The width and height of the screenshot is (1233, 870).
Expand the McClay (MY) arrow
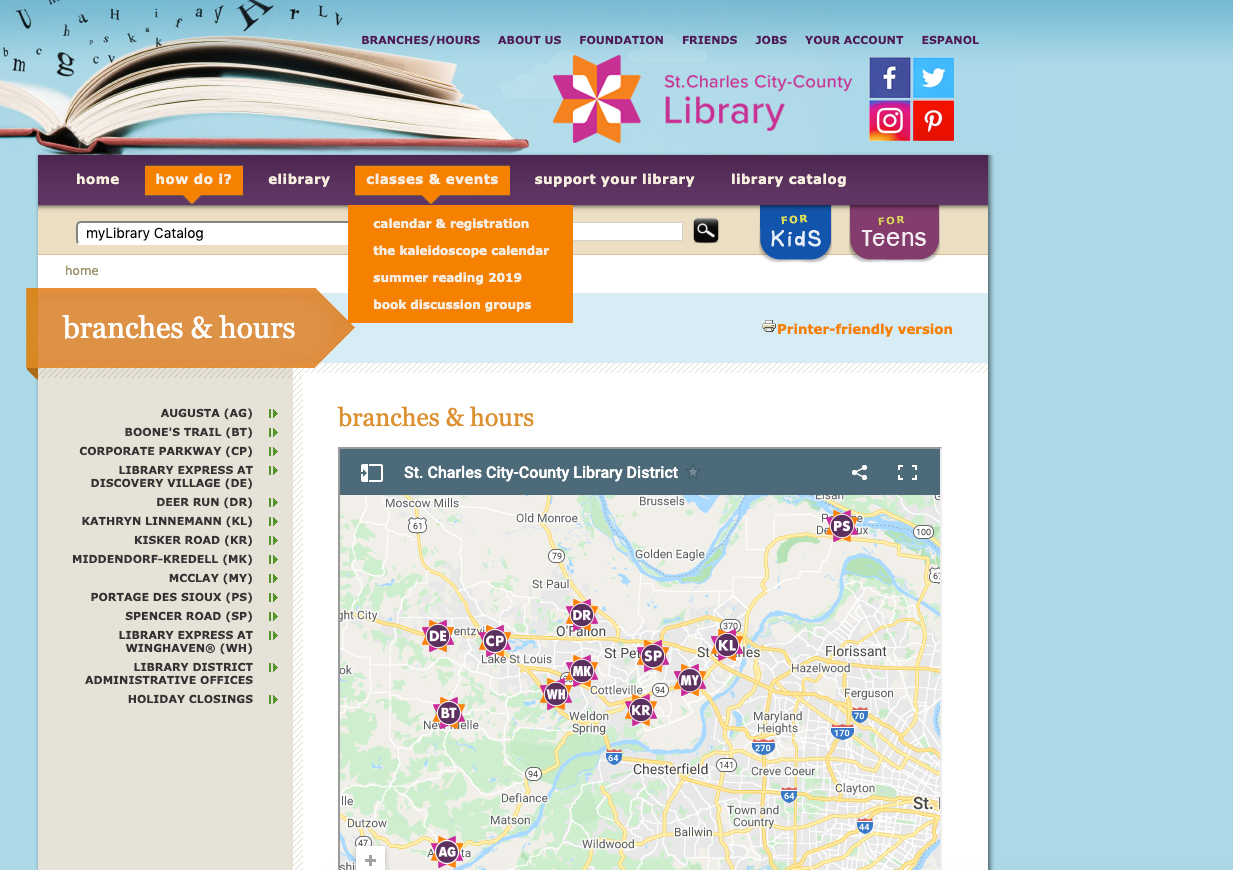tap(273, 578)
